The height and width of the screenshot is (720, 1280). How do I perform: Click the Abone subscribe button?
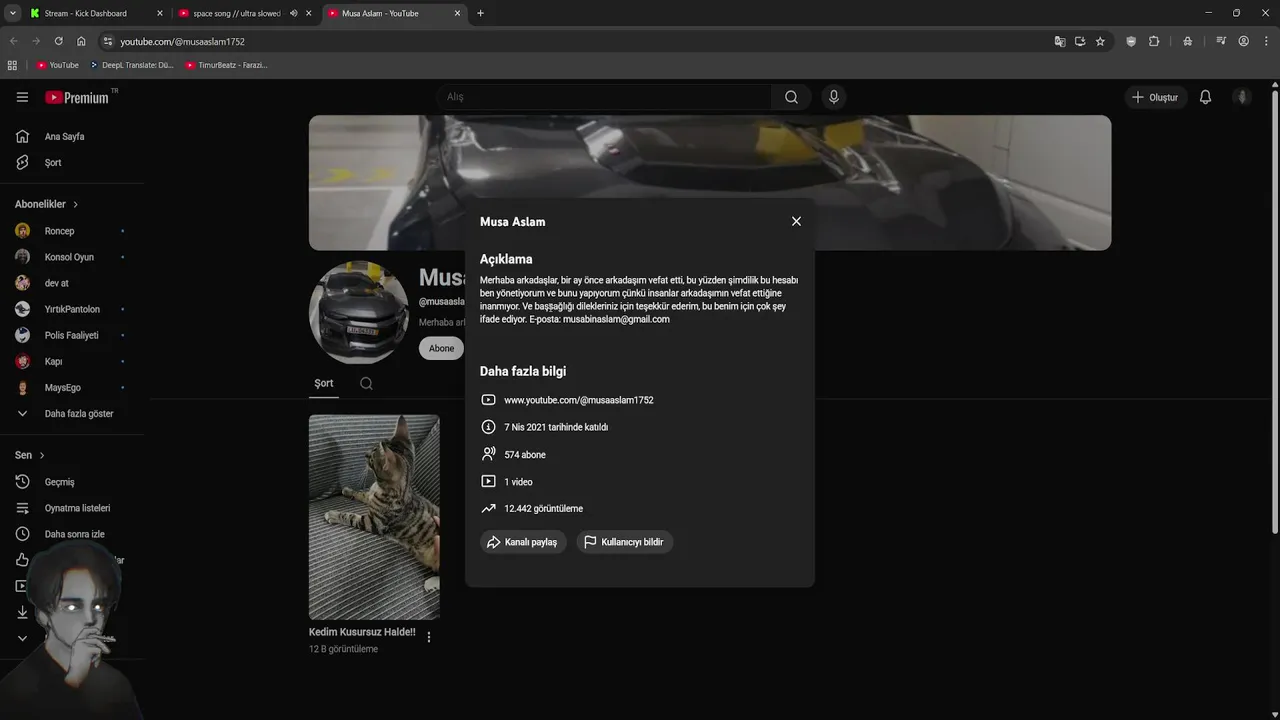pos(441,348)
